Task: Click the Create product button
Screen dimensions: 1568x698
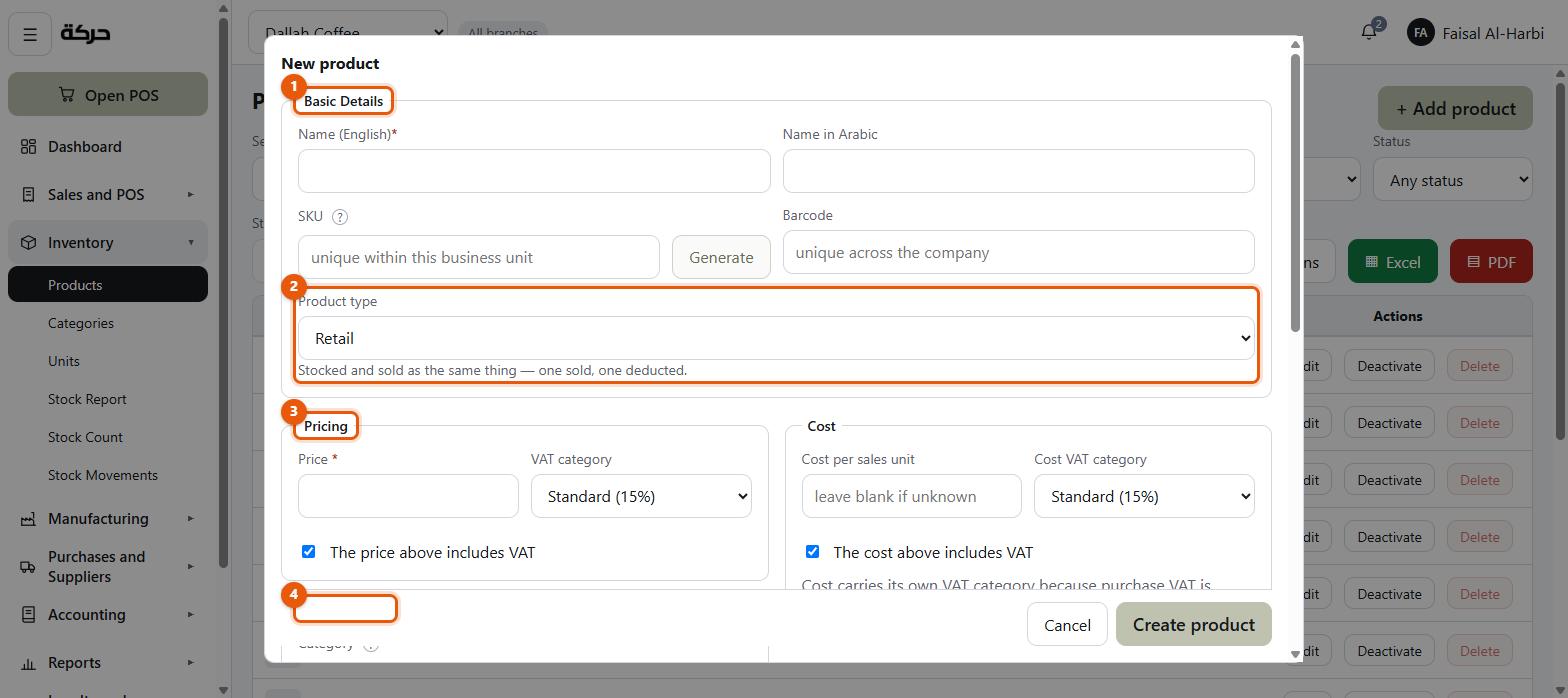Action: (1194, 624)
